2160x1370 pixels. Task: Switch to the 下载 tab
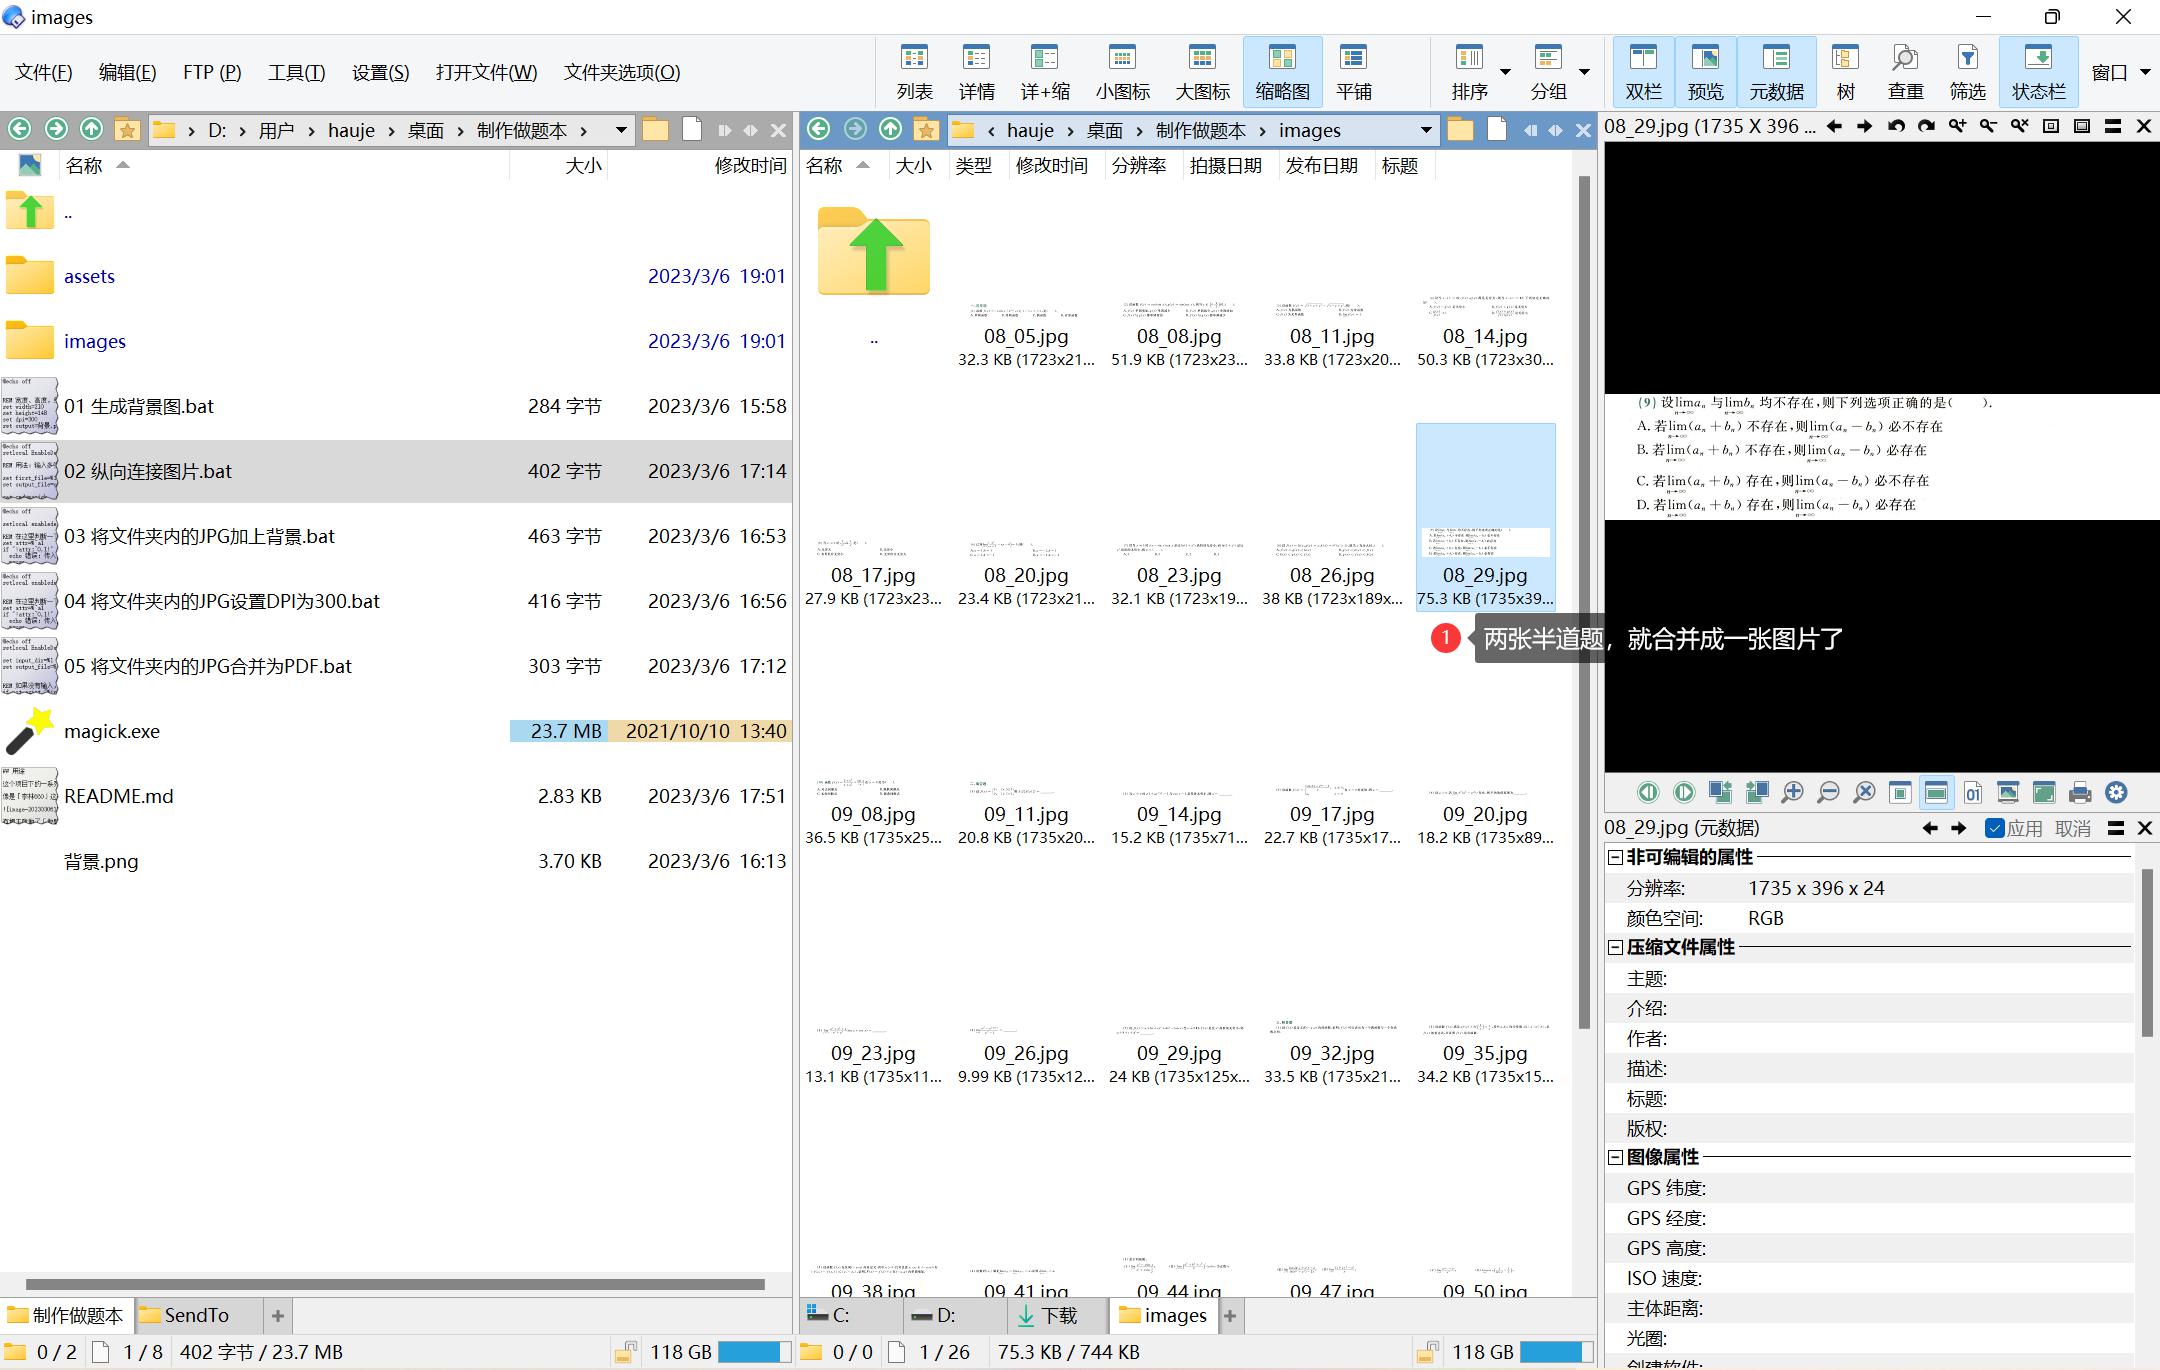coord(1048,1316)
